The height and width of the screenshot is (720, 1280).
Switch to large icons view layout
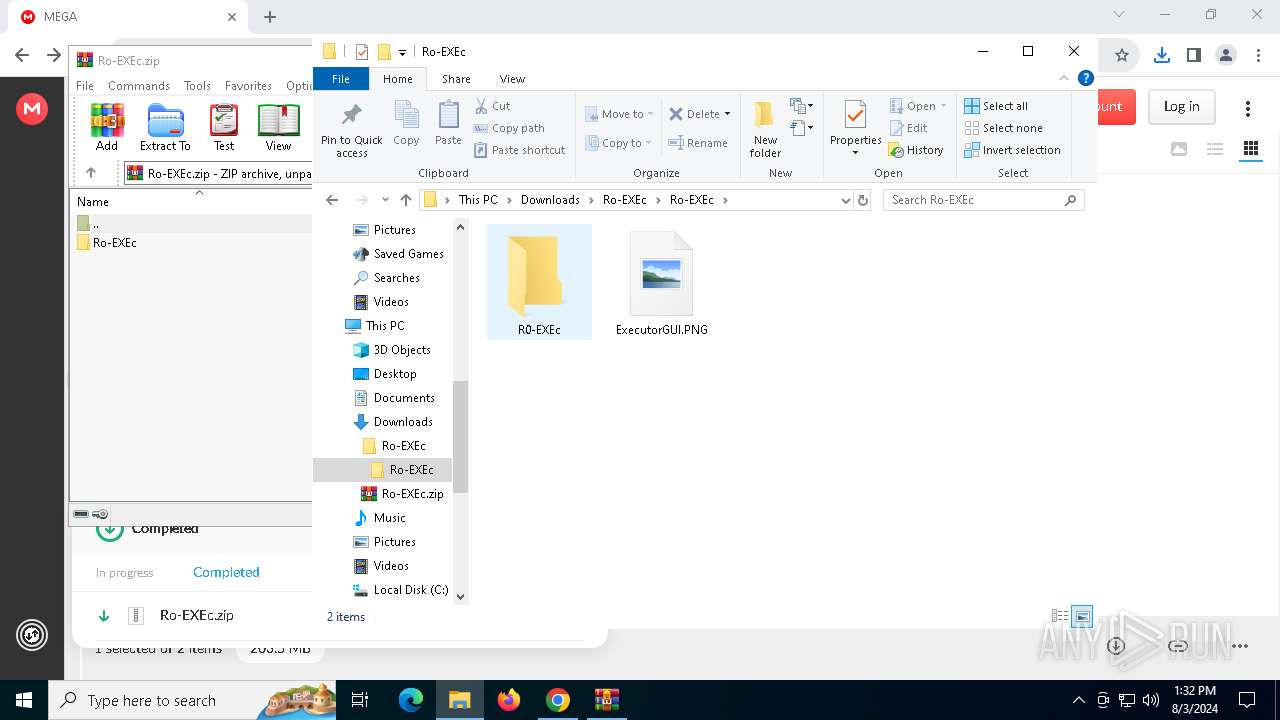pyautogui.click(x=1082, y=617)
